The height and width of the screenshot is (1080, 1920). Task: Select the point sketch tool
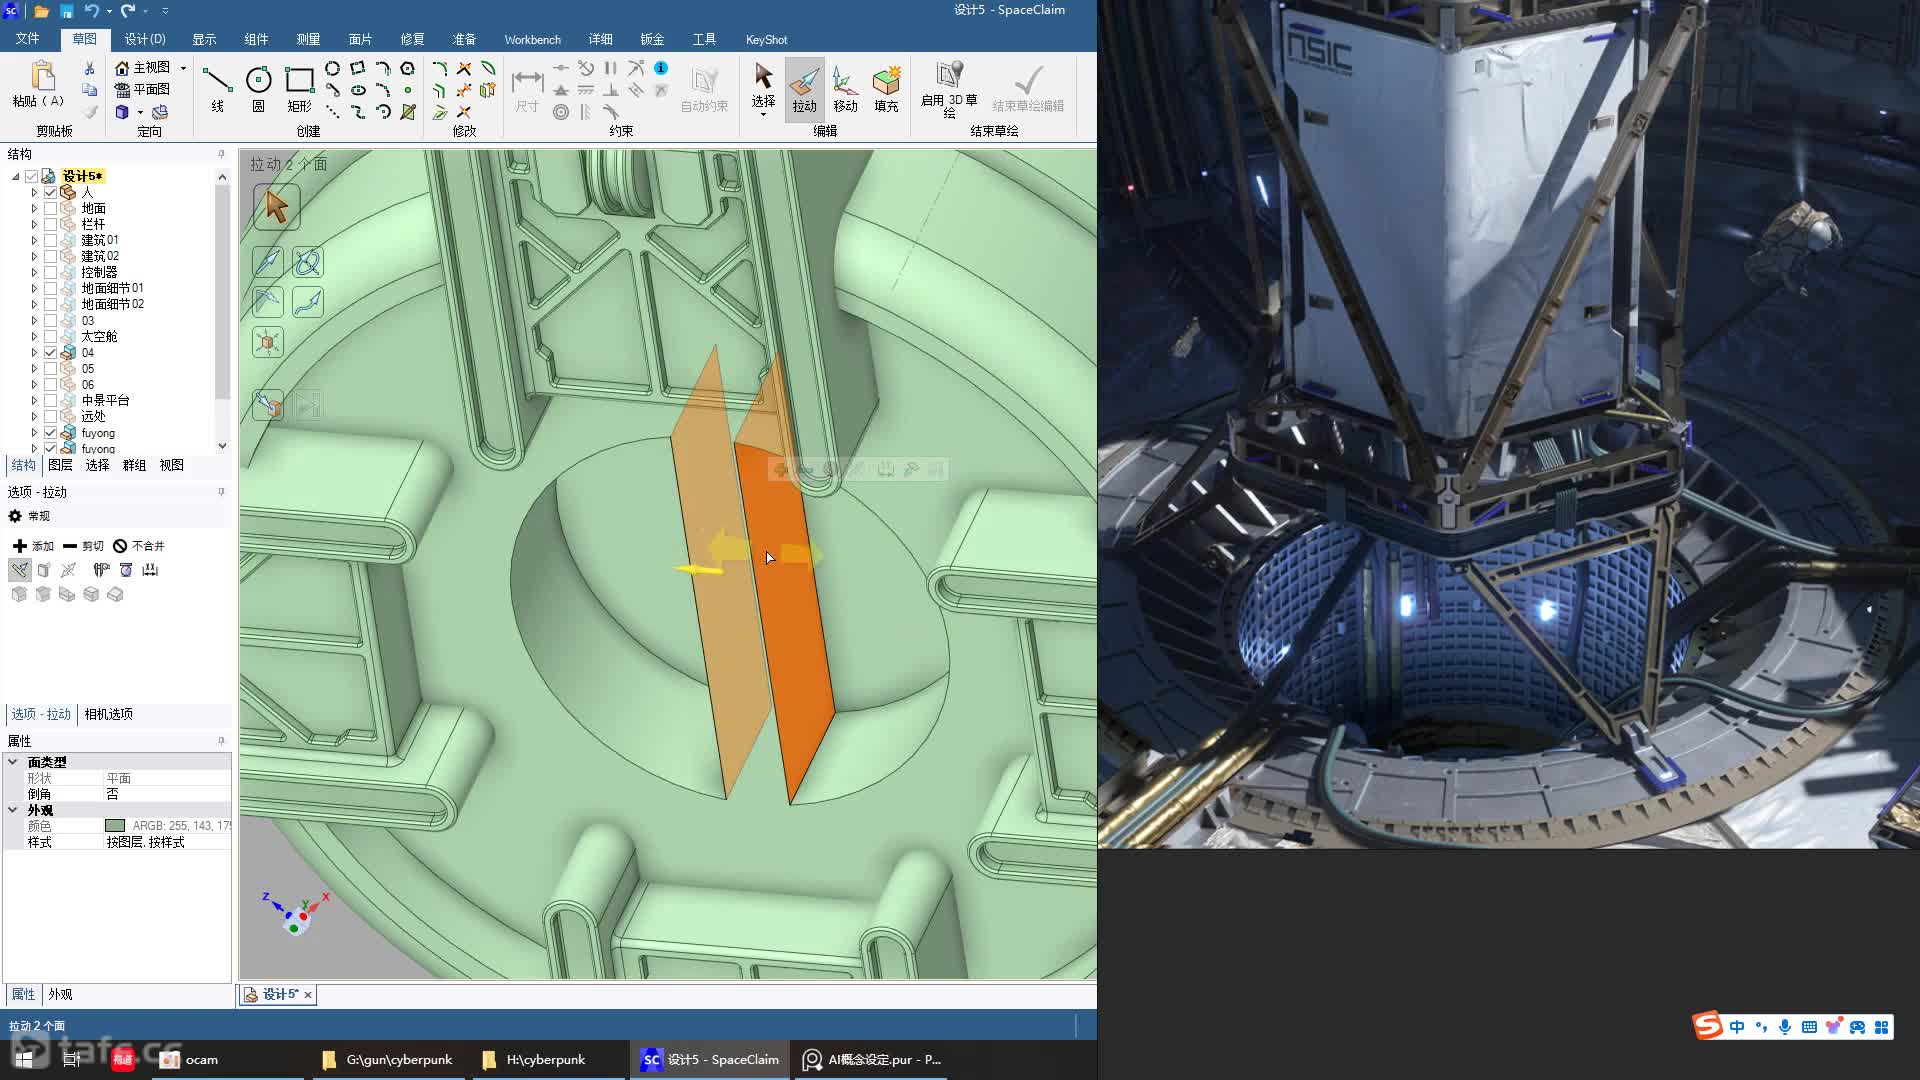(408, 90)
